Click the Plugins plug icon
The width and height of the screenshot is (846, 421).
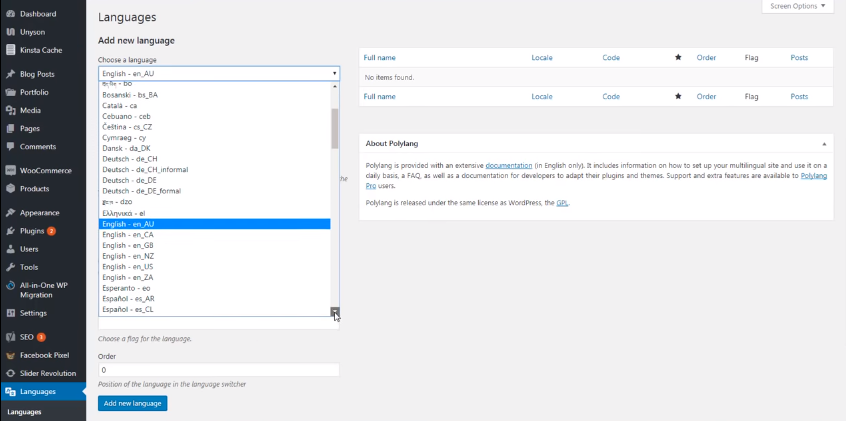click(x=10, y=231)
